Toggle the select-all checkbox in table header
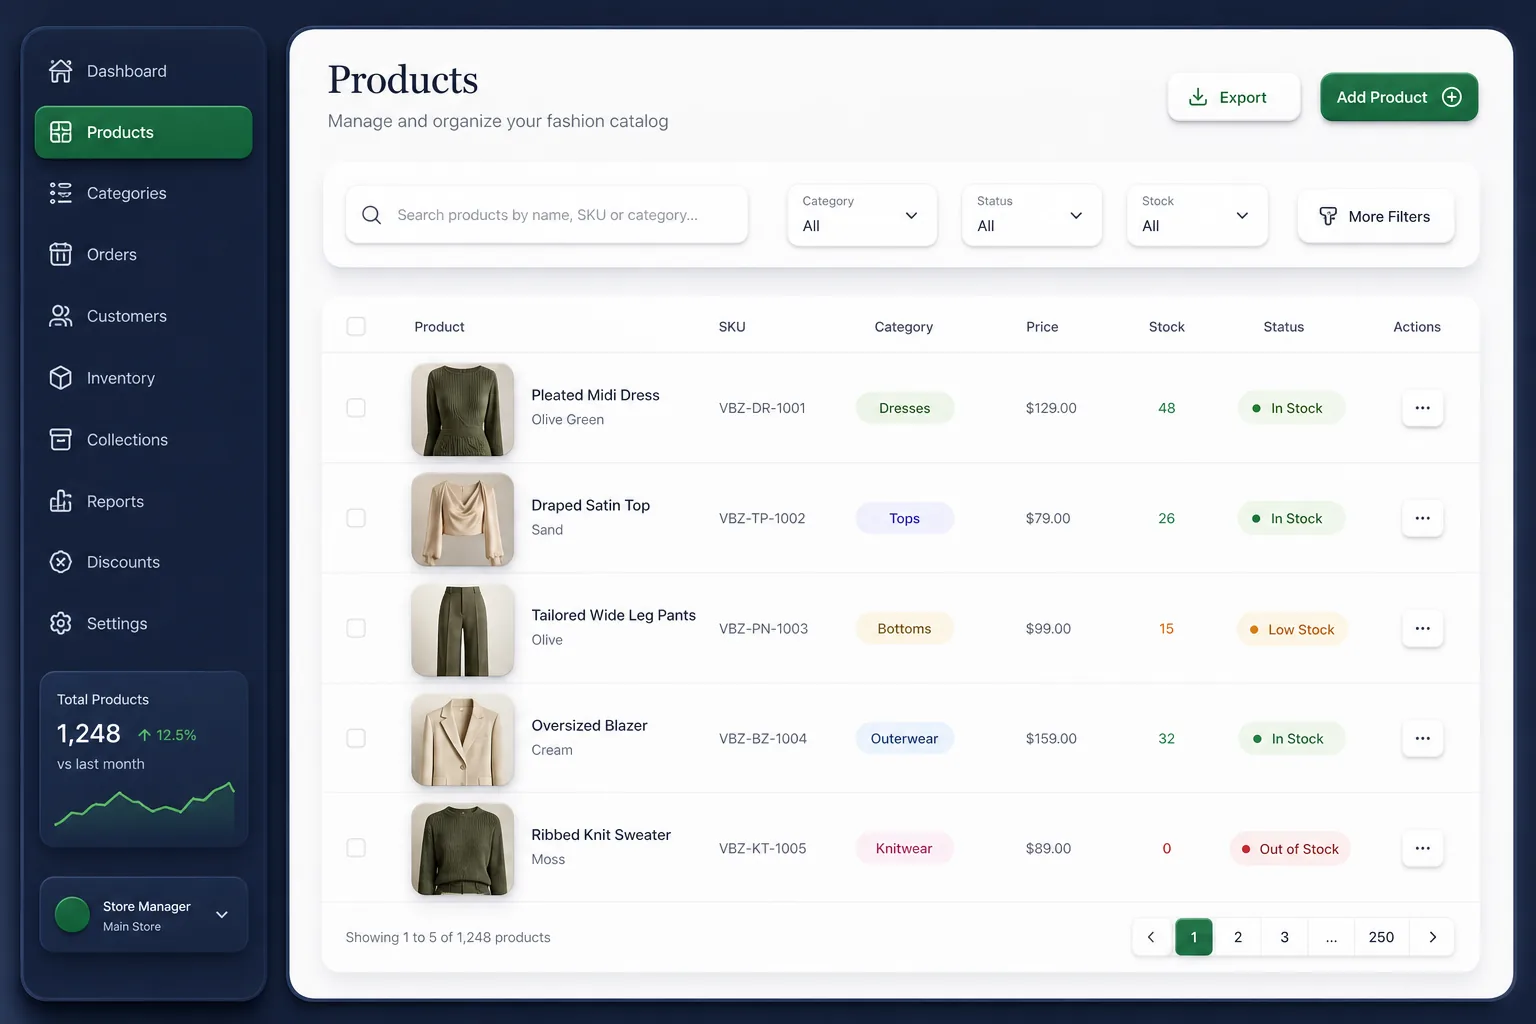1536x1024 pixels. tap(356, 327)
